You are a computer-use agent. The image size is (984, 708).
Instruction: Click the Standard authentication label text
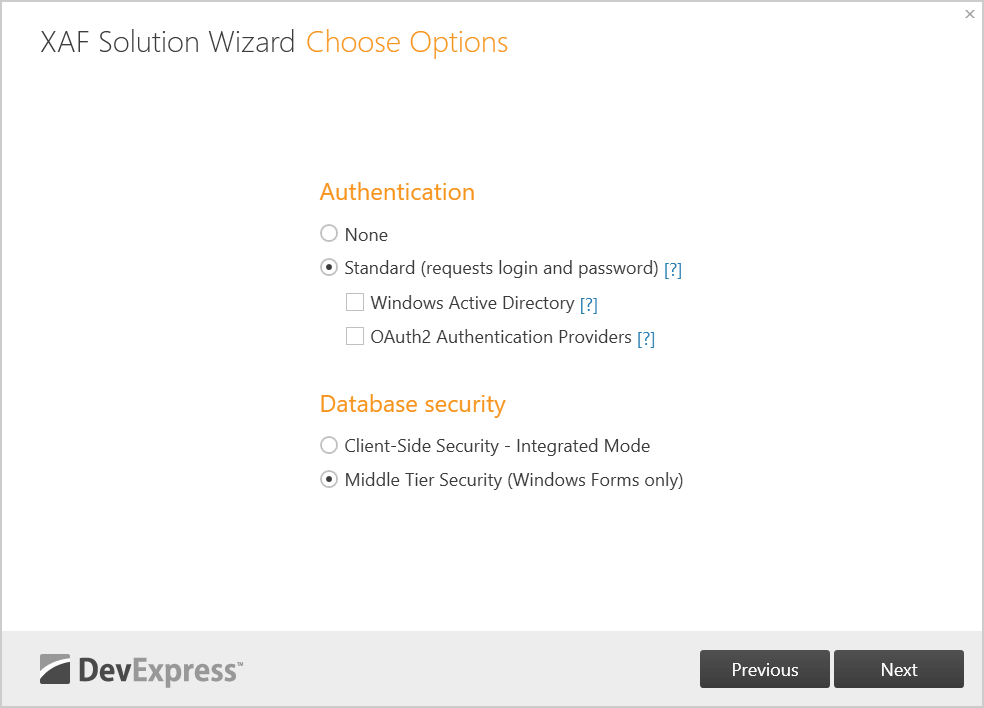(x=502, y=267)
